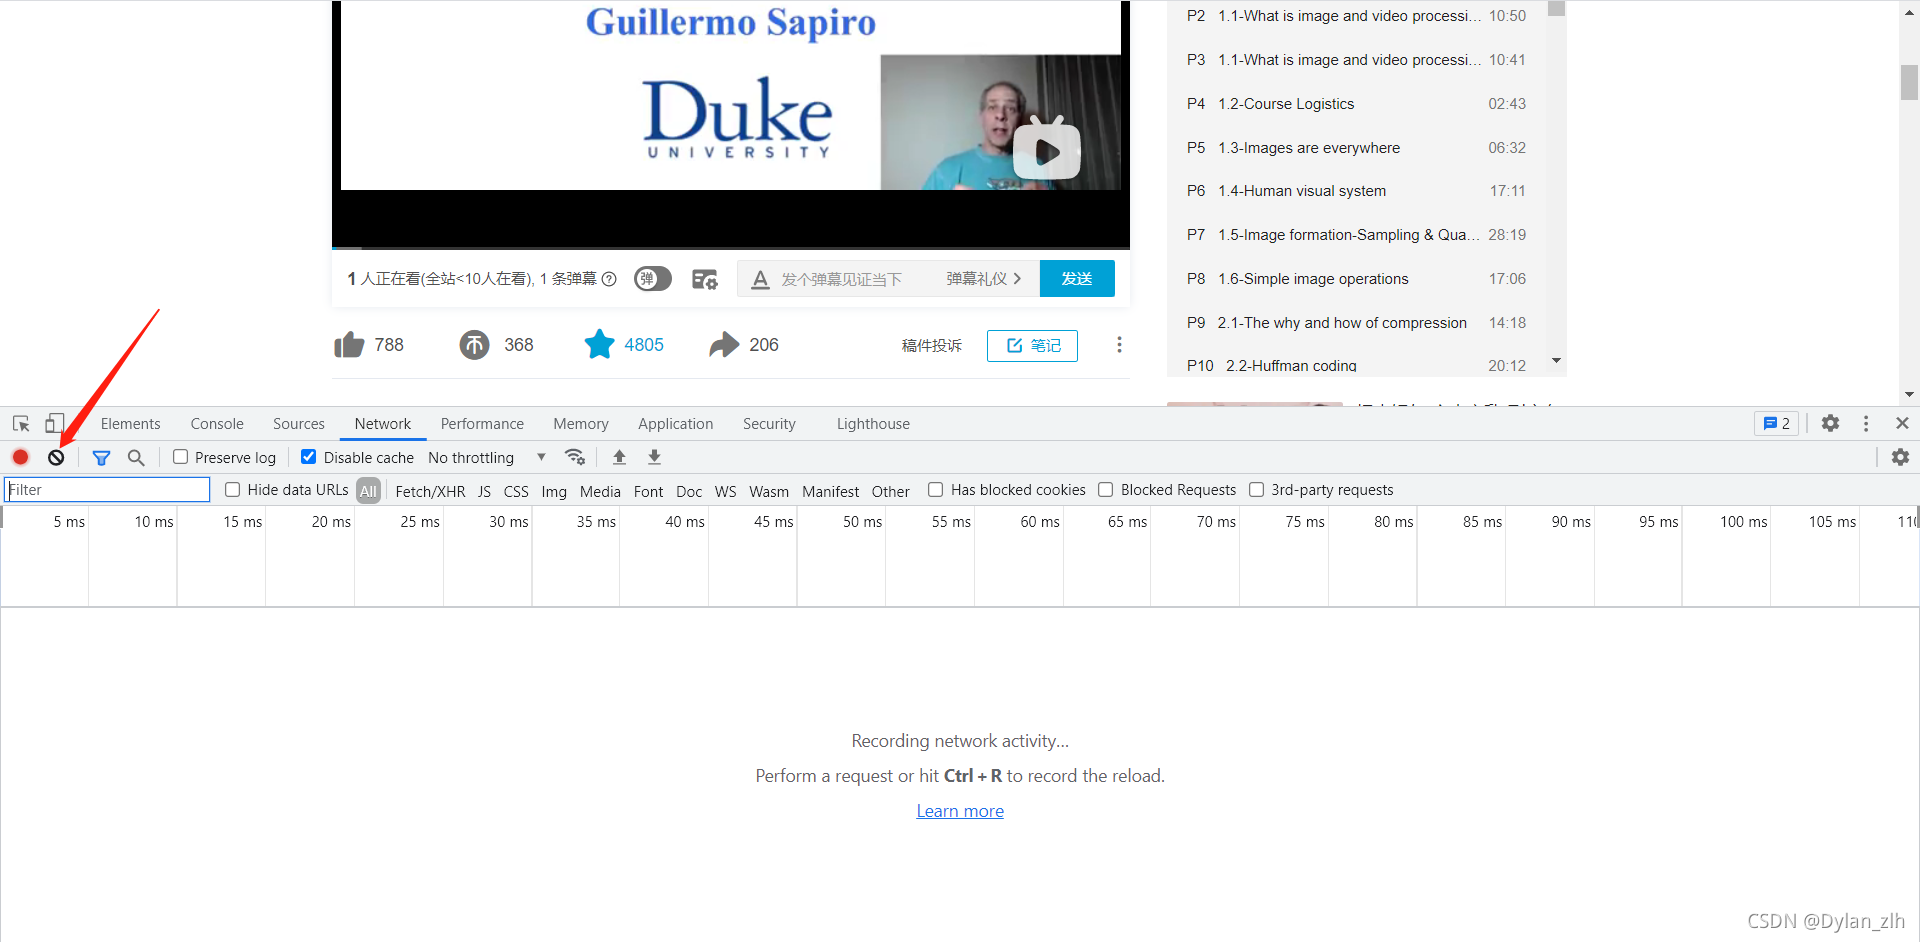
Task: Clear the network log
Action: point(56,457)
